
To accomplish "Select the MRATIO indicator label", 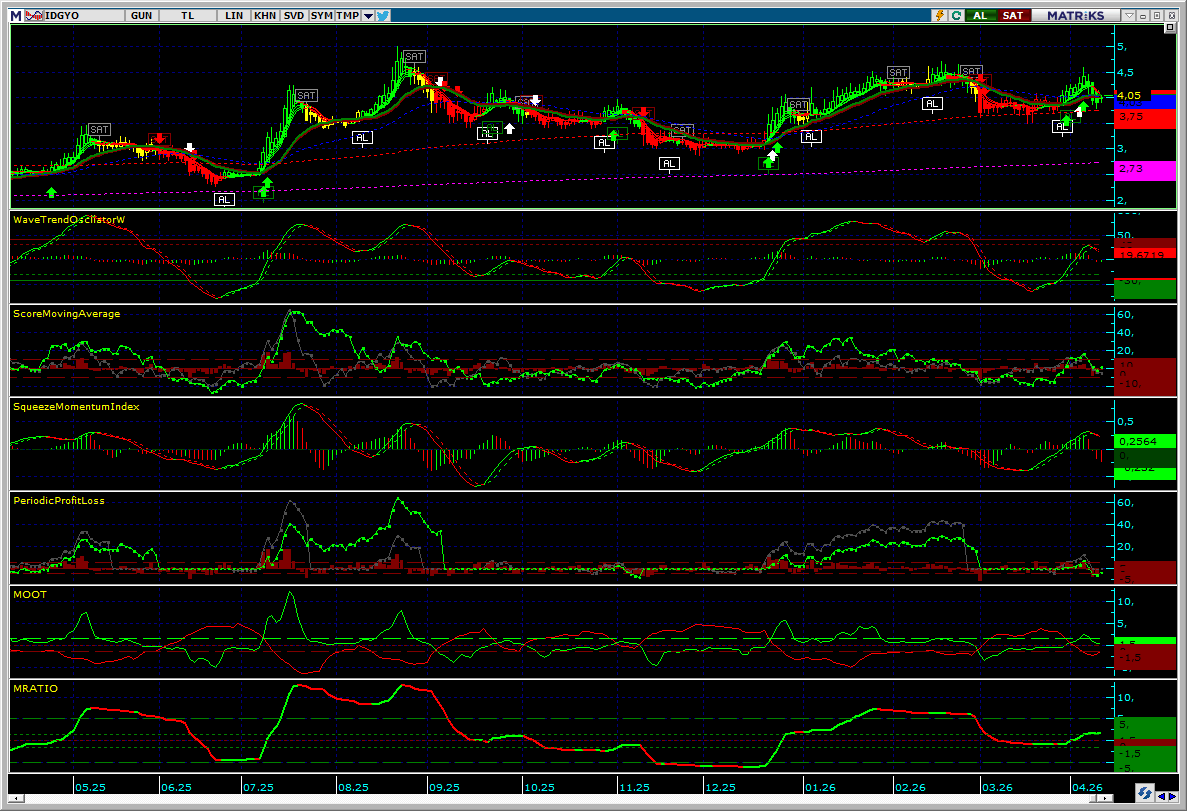I will tap(36, 688).
